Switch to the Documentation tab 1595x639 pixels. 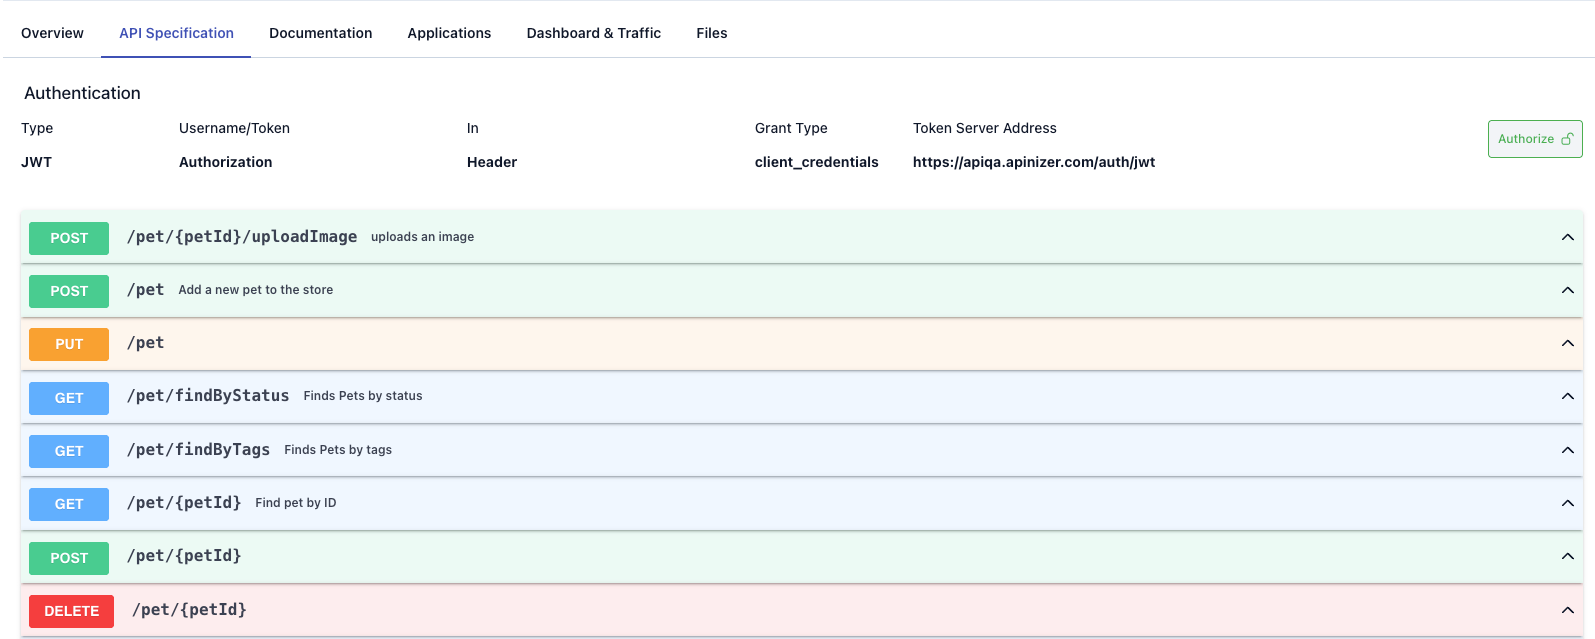[x=320, y=33]
